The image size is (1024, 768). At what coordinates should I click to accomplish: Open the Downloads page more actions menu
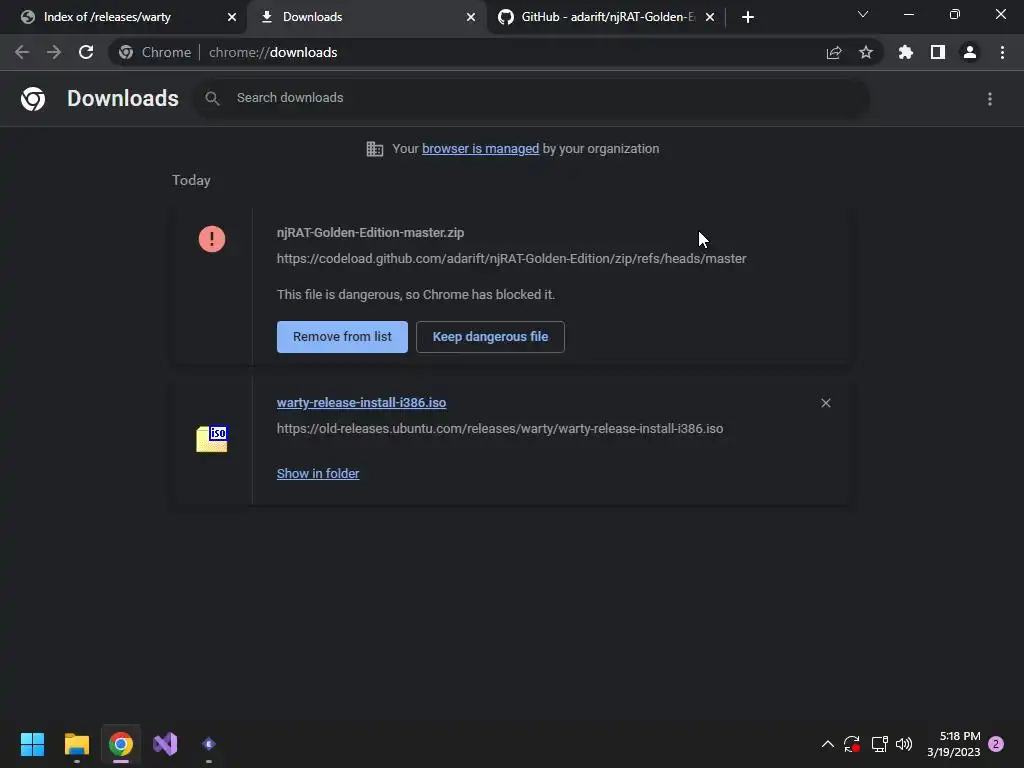(990, 99)
